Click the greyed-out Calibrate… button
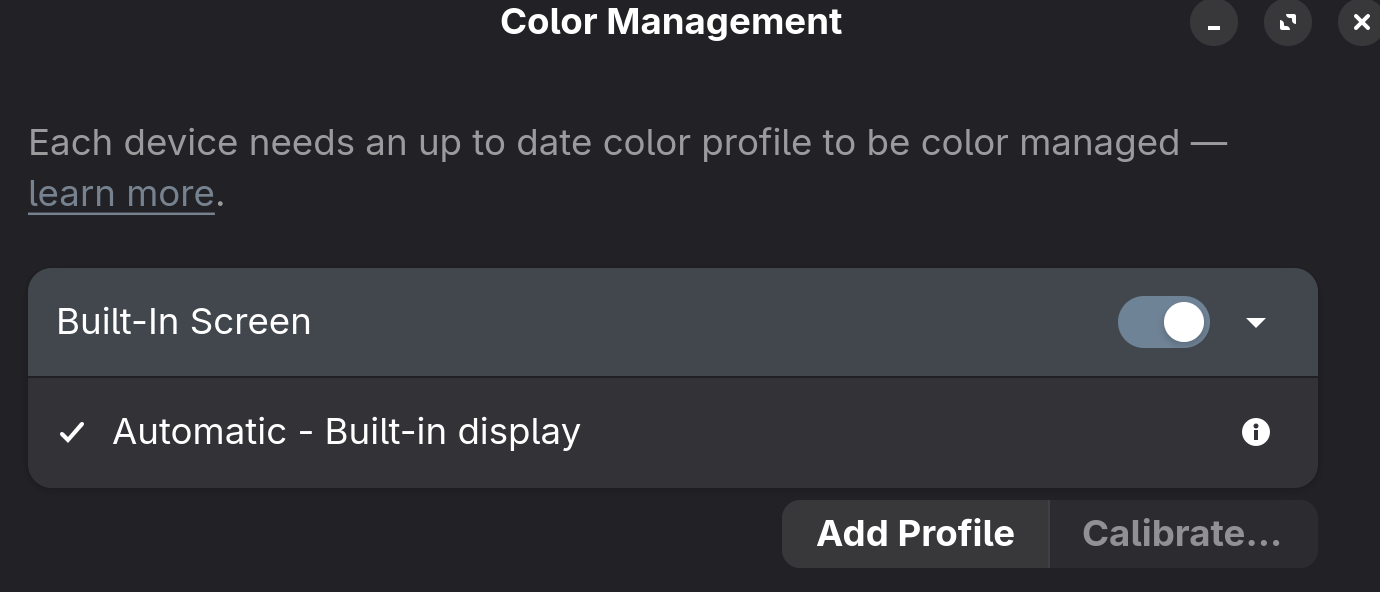This screenshot has width=1380, height=592. coord(1182,534)
